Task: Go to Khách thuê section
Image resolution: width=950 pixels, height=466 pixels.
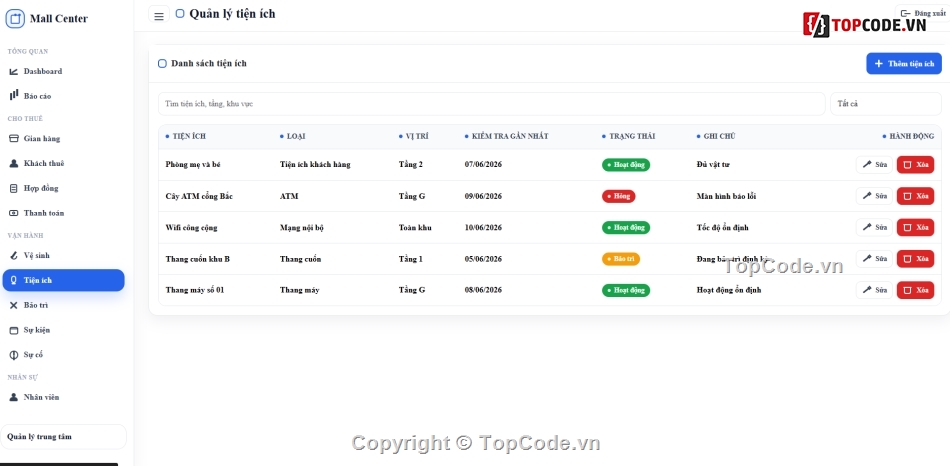Action: (64, 164)
